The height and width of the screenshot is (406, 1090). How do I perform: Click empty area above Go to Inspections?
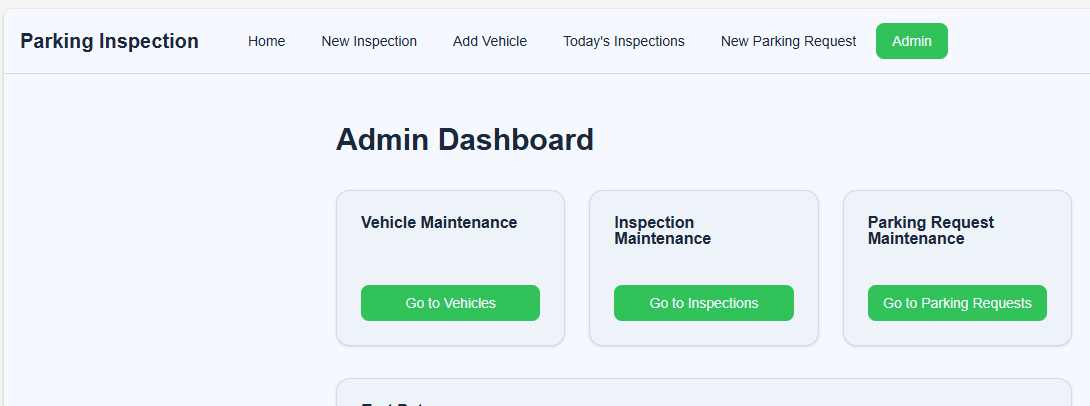pos(703,266)
